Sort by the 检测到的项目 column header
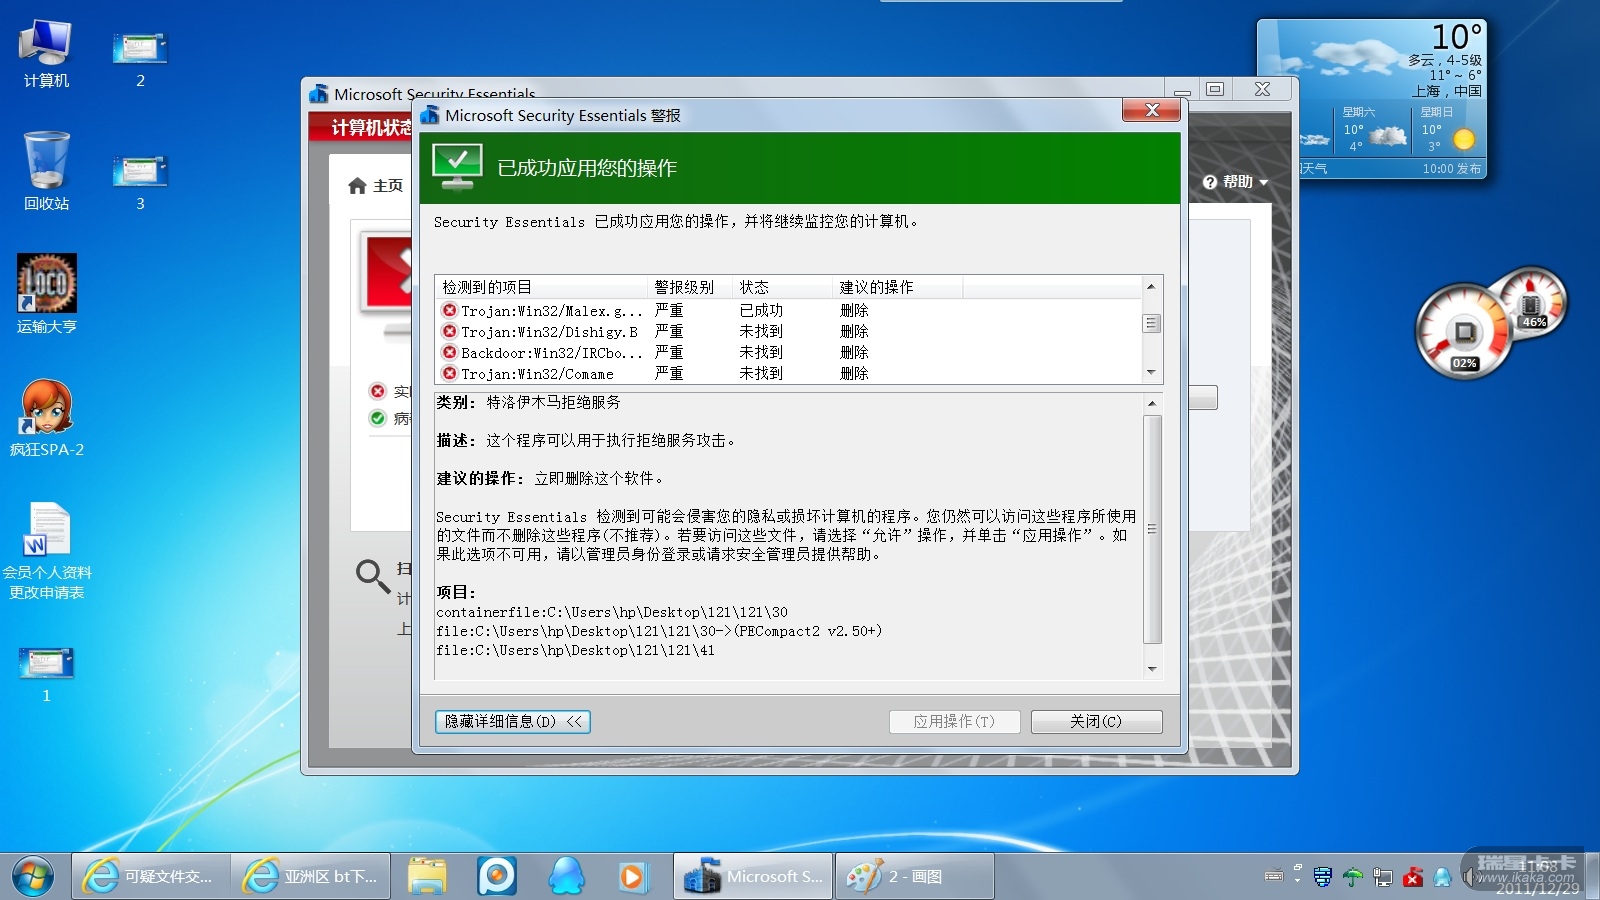The image size is (1600, 900). tap(541, 287)
